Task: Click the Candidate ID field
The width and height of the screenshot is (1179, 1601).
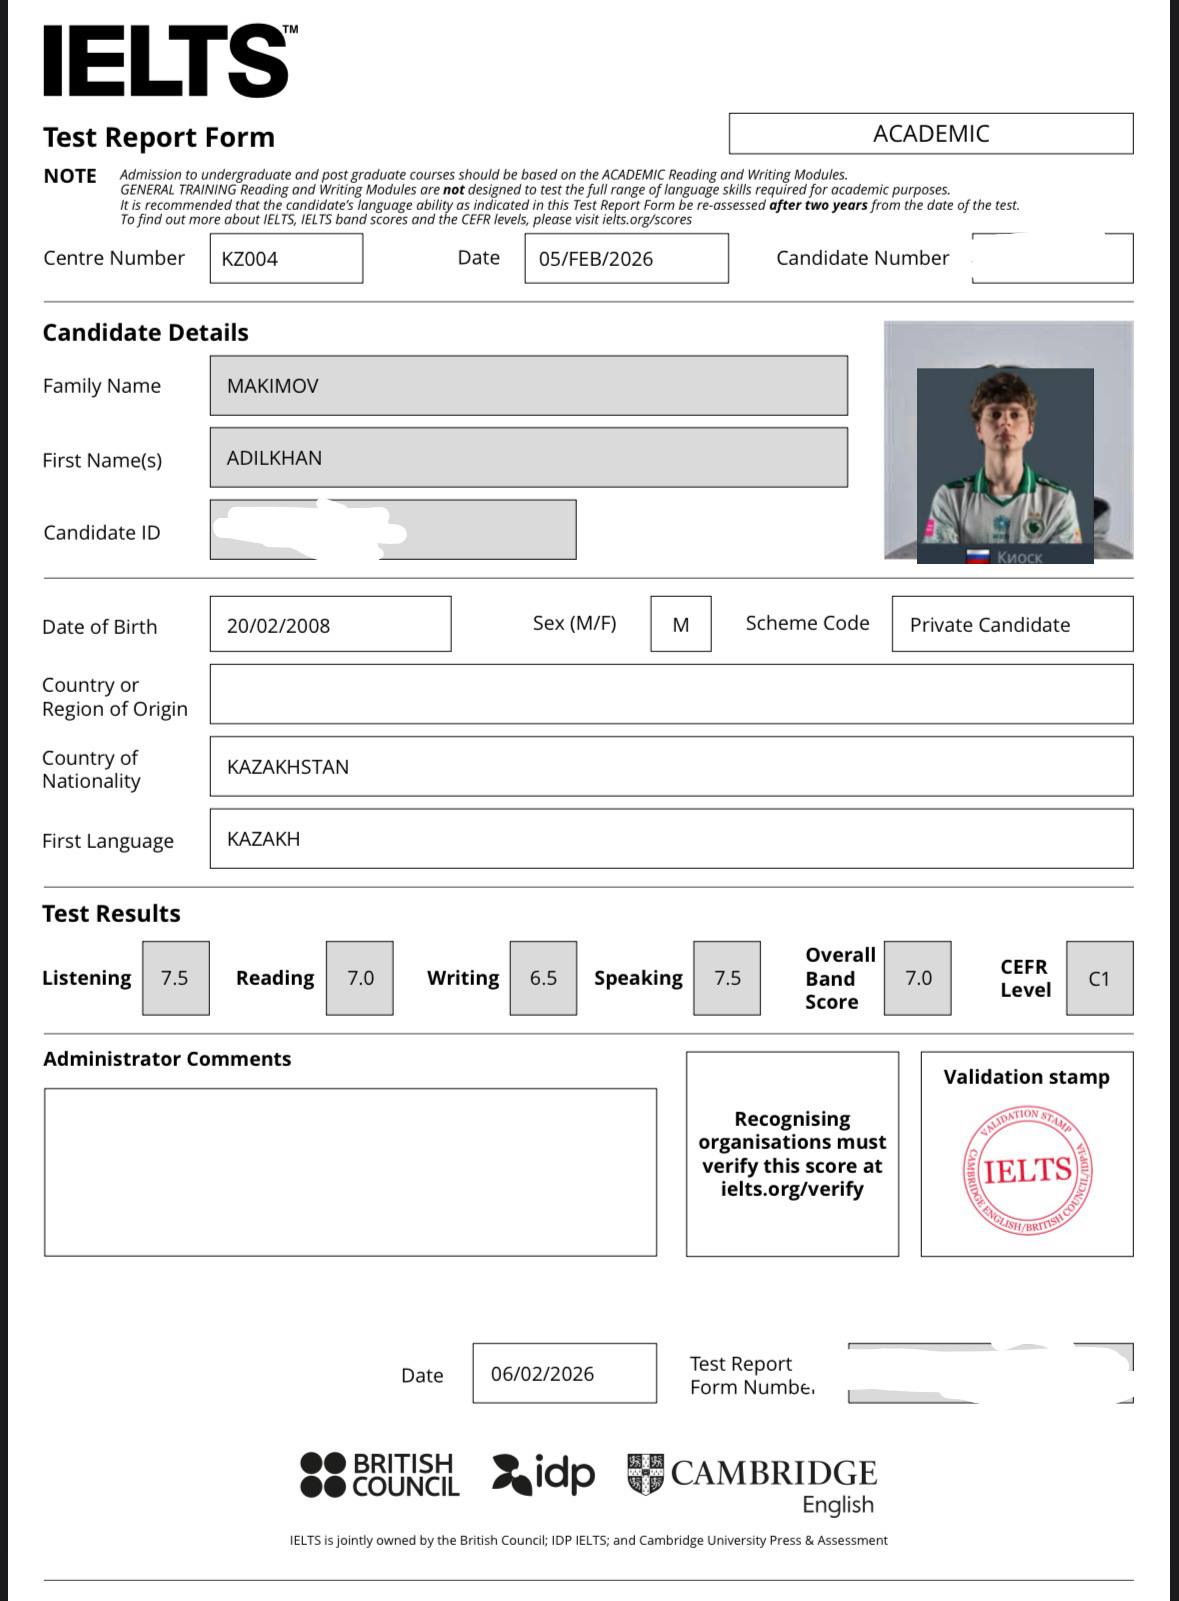Action: coord(393,530)
